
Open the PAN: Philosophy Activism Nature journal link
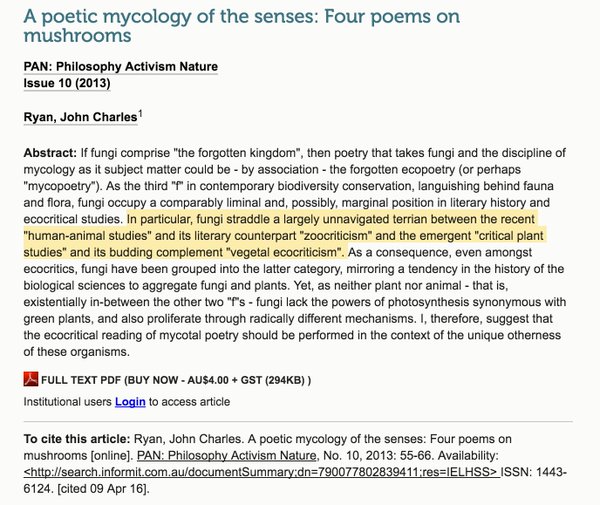(121, 67)
